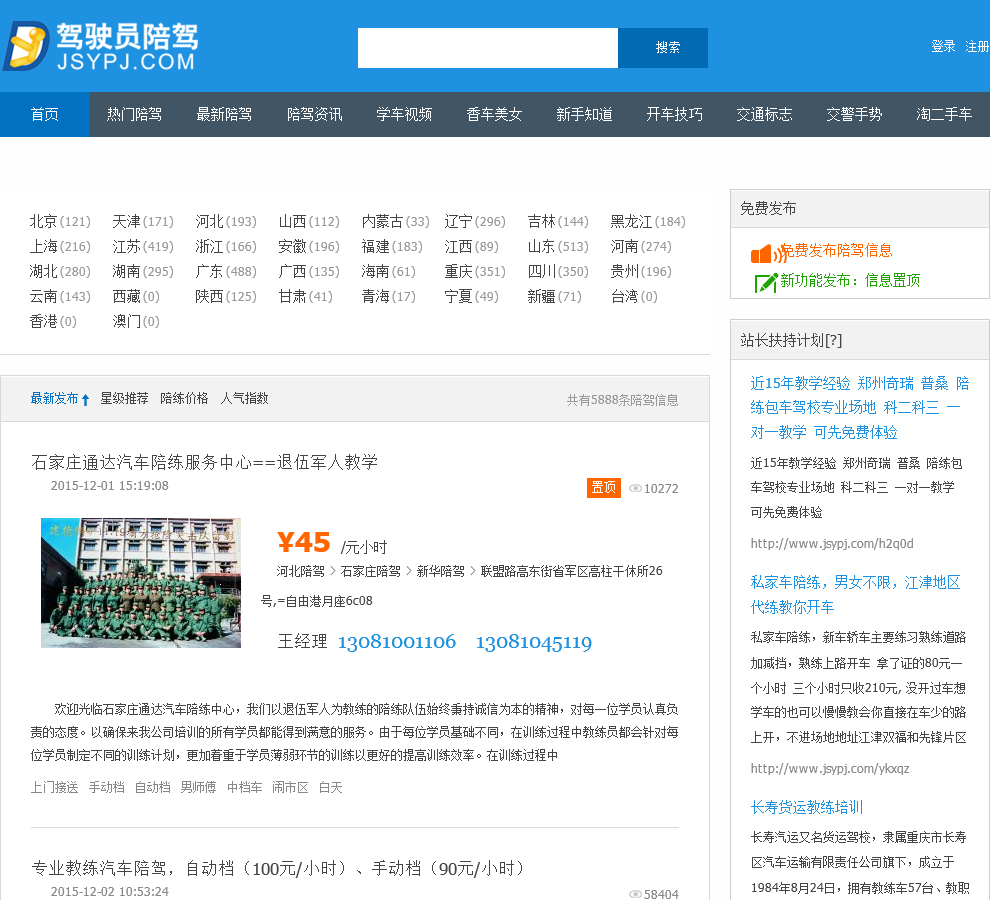Viewport: 990px width, 900px height.
Task: Open the 登录 login link
Action: point(943,46)
